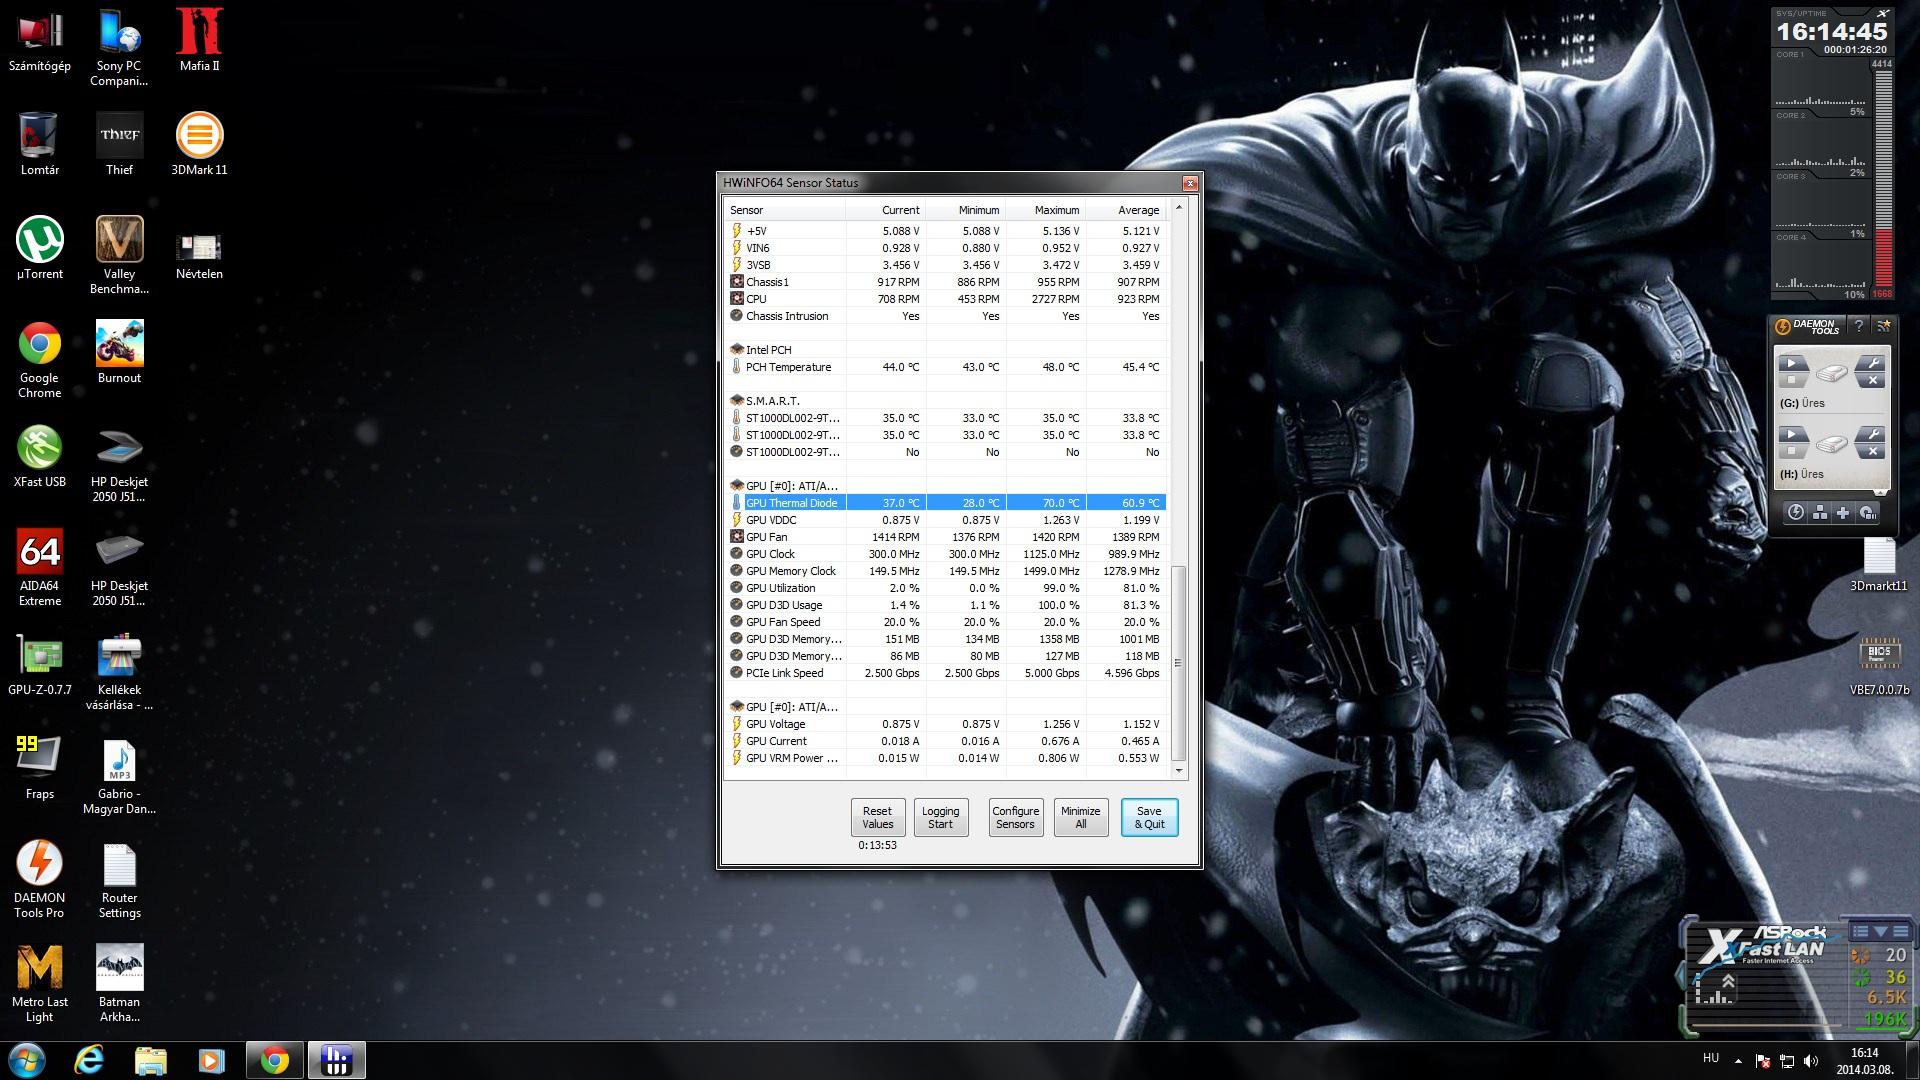Open the Lomtár recycle bin
The image size is (1920, 1080).
39,144
